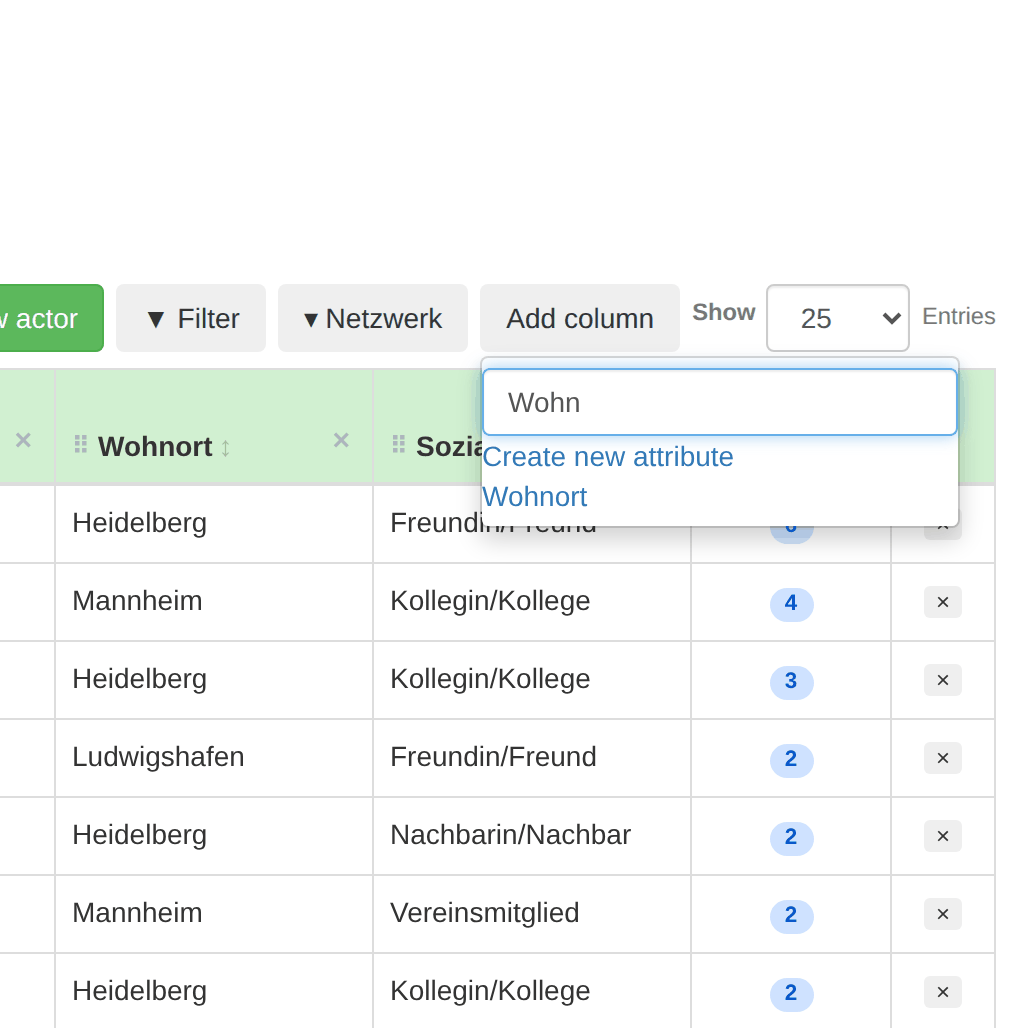The width and height of the screenshot is (1022, 1028).
Task: Click Kollegin/Kollege in the badge 3 row
Action: click(x=490, y=679)
